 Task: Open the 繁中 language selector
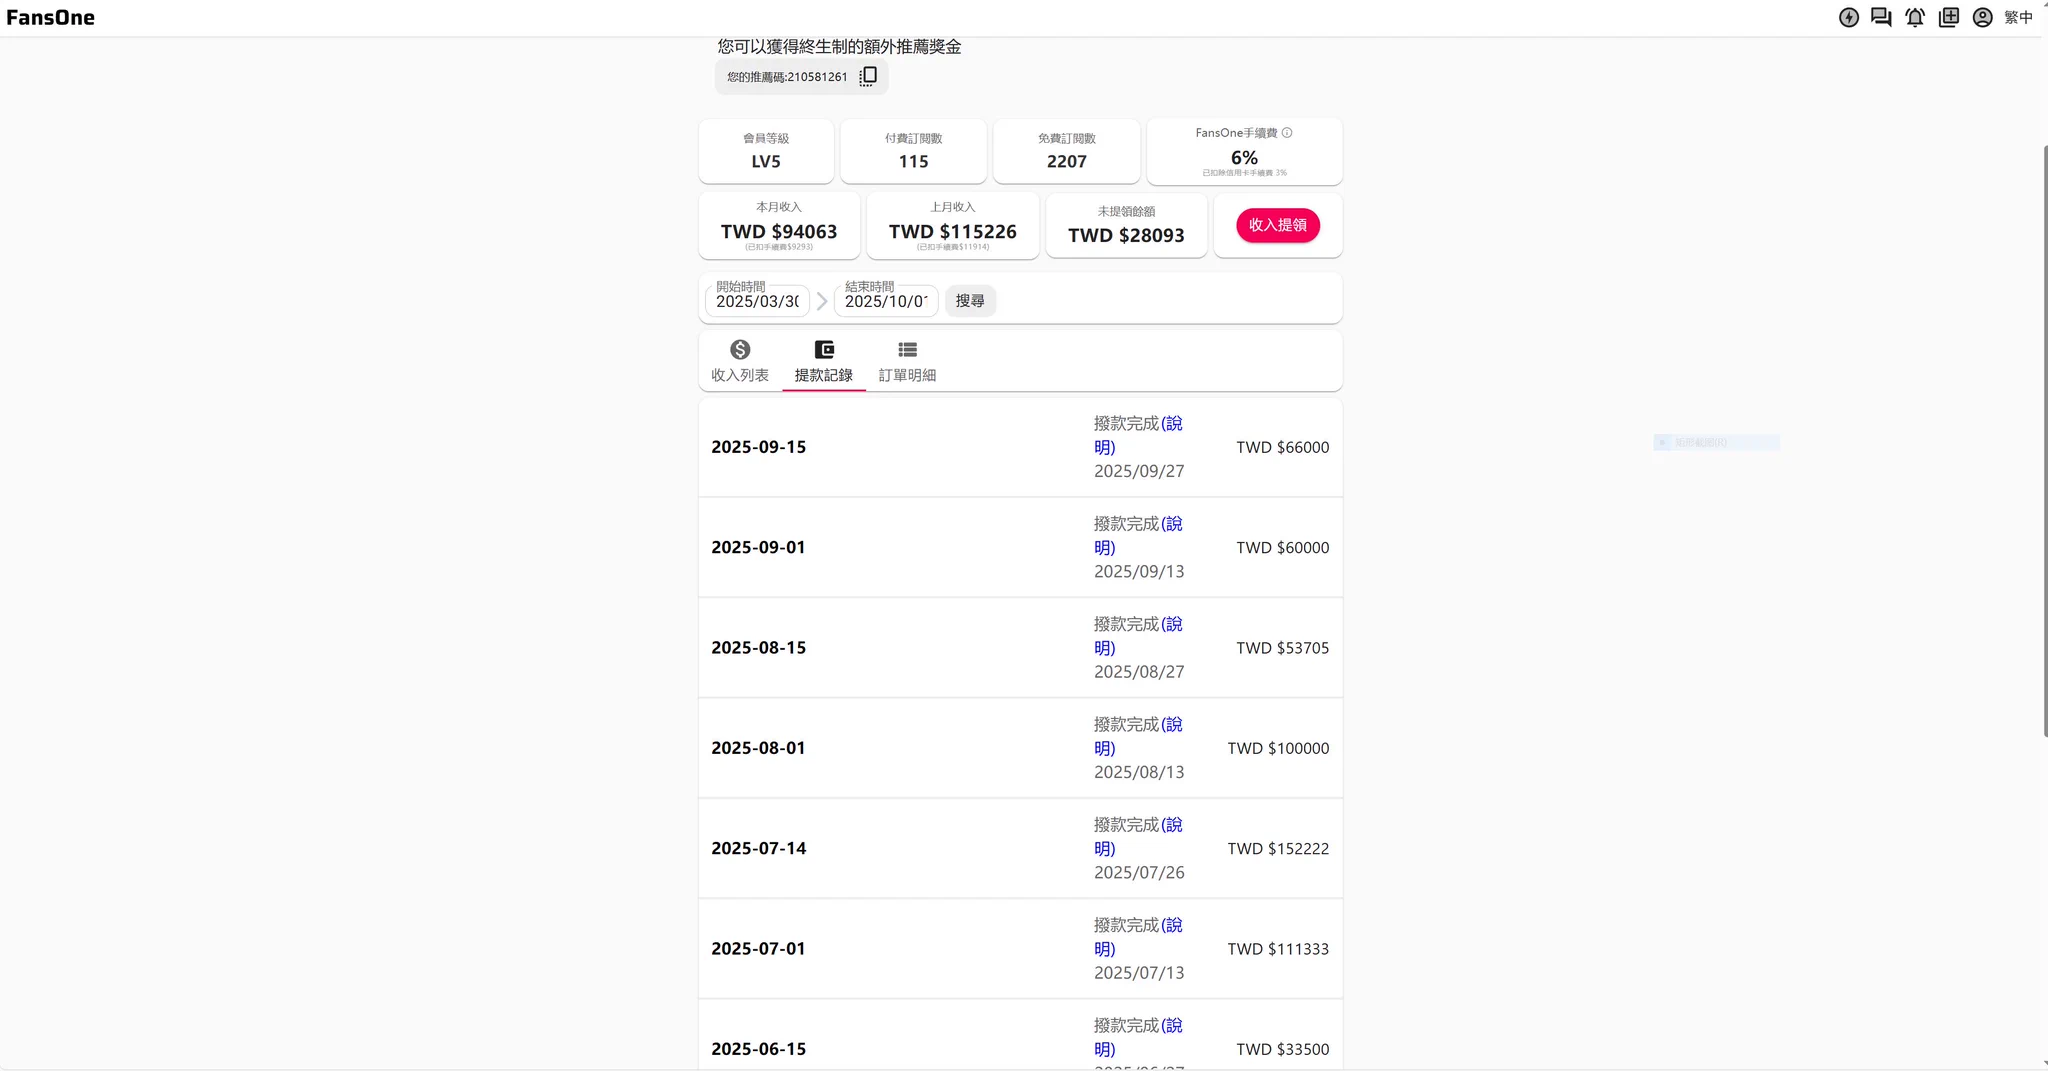click(x=2018, y=18)
